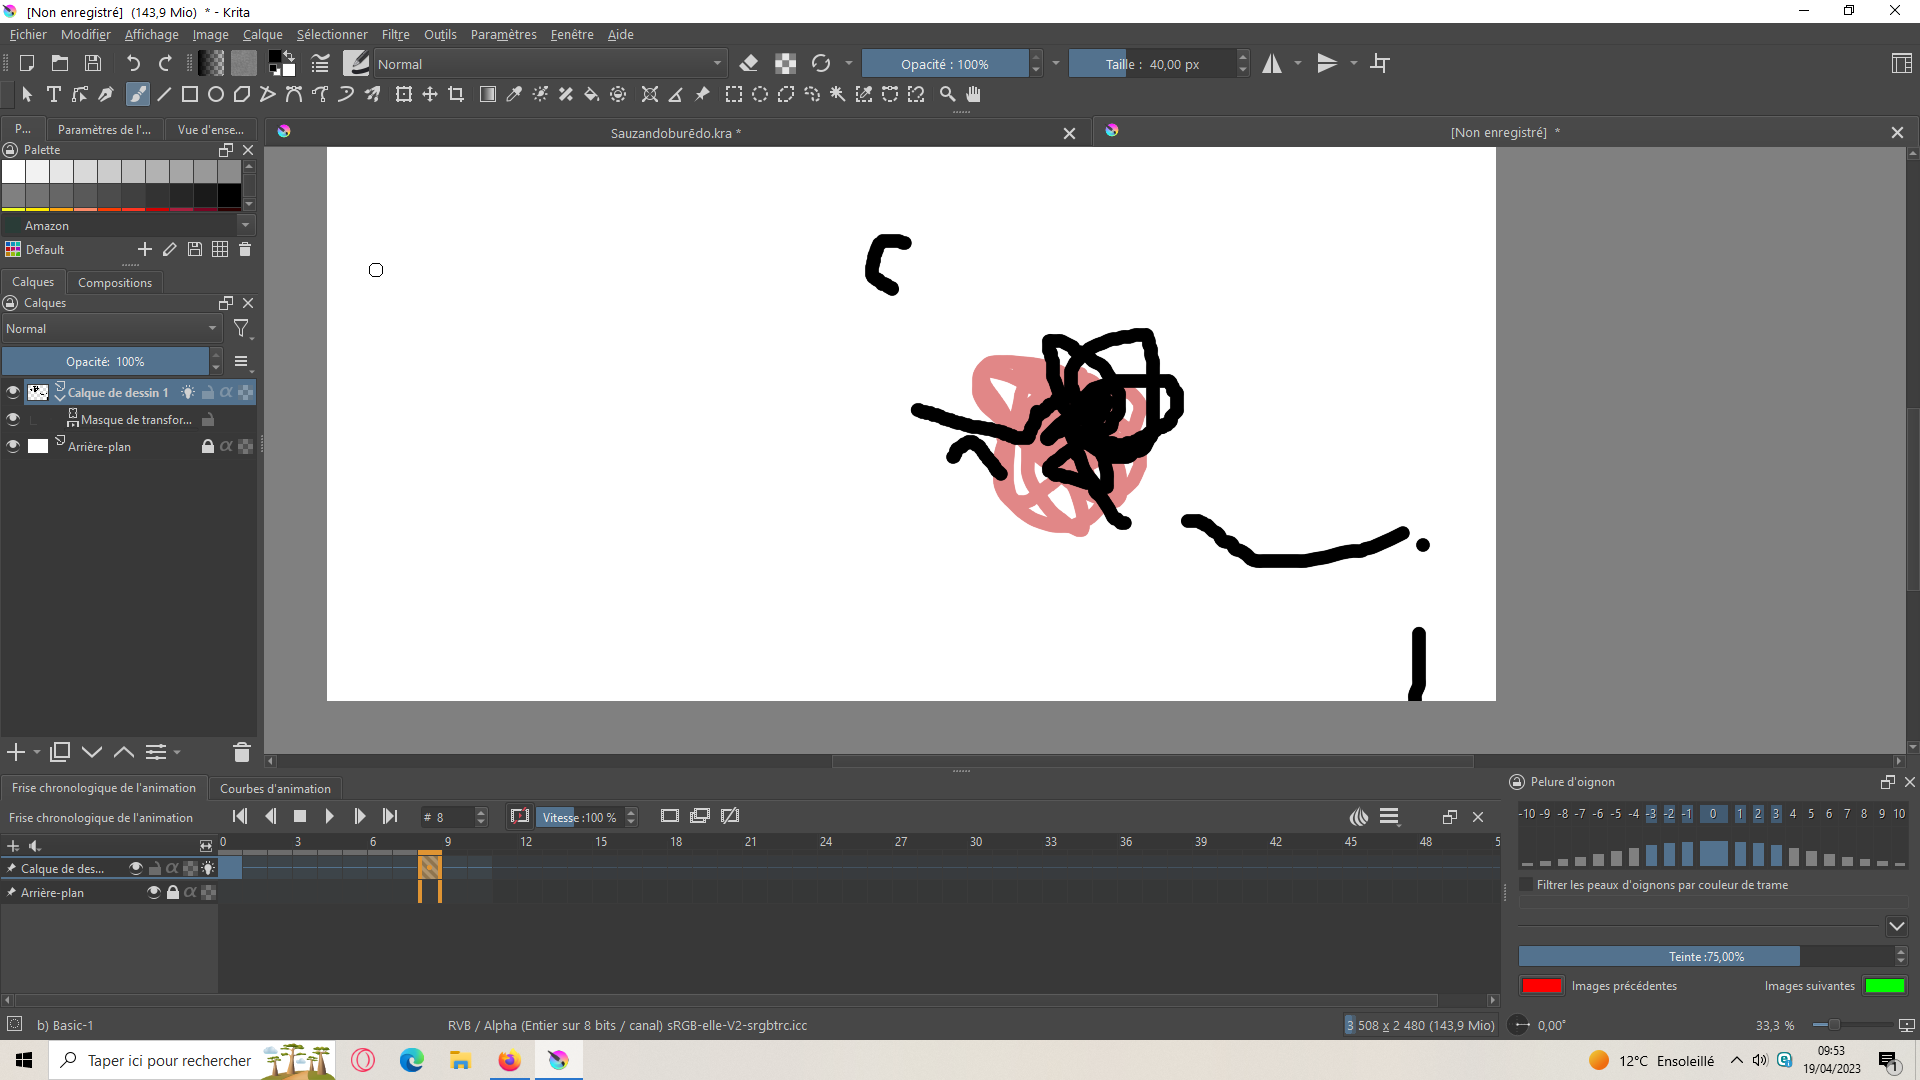Toggle visibility of Arrière-plan layer
Image resolution: width=1920 pixels, height=1080 pixels.
click(x=13, y=447)
